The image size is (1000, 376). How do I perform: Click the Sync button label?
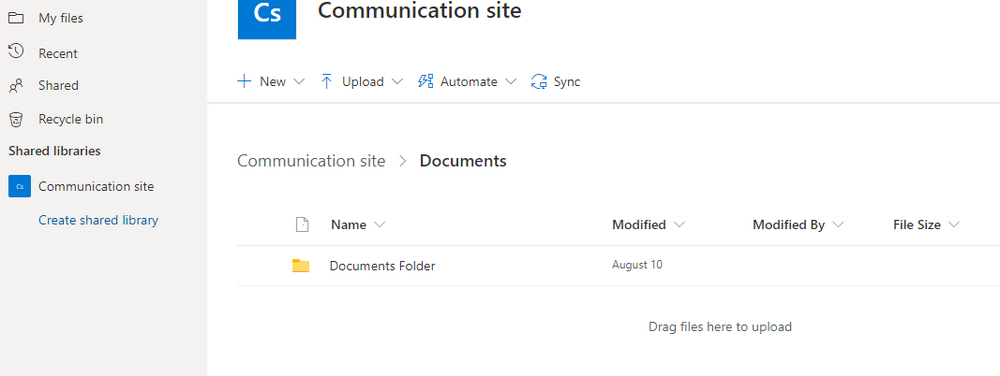pos(567,82)
